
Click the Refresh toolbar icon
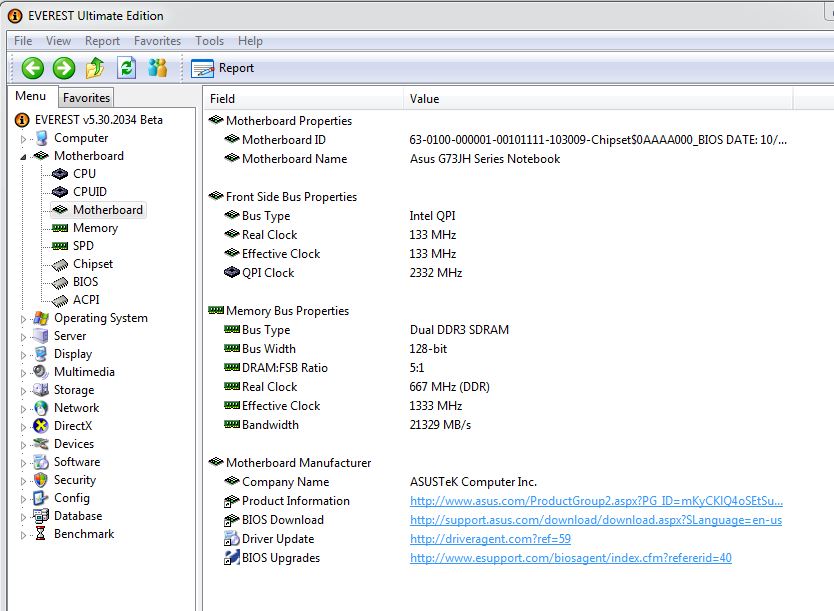(126, 68)
